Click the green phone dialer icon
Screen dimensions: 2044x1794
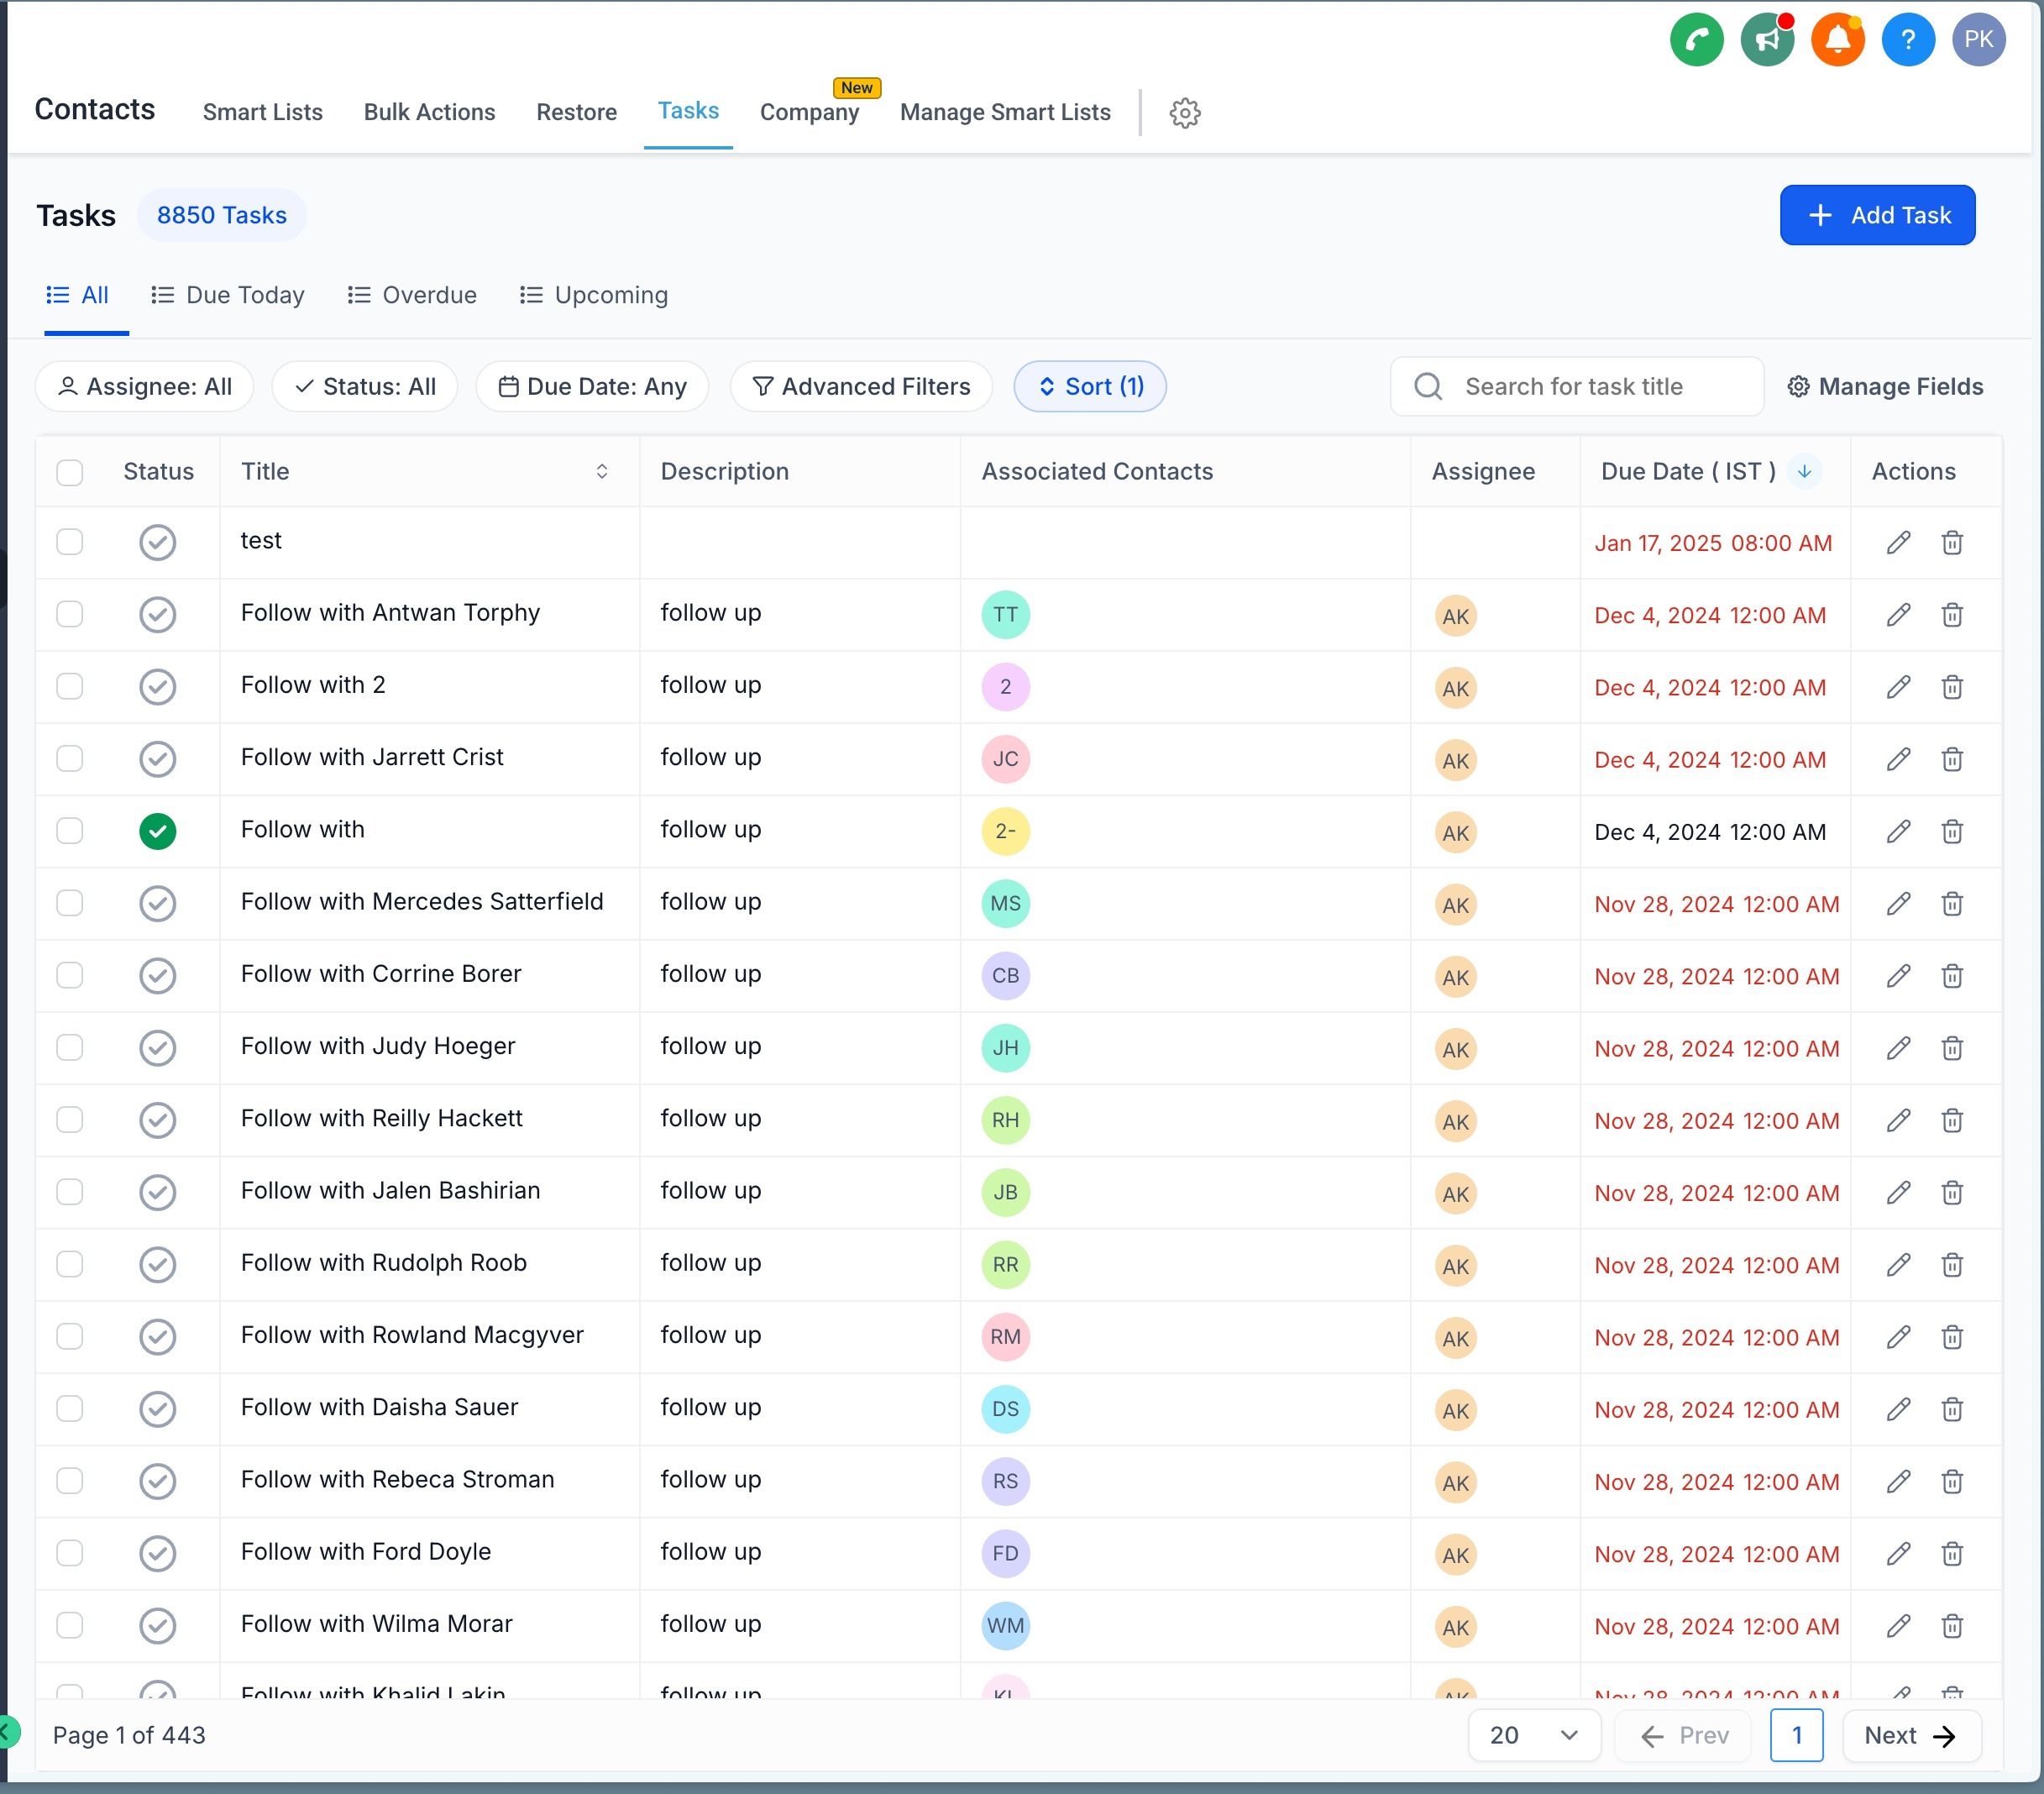(1696, 40)
